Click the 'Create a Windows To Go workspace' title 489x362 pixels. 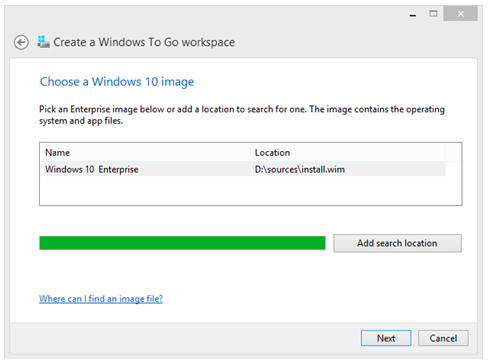point(144,42)
